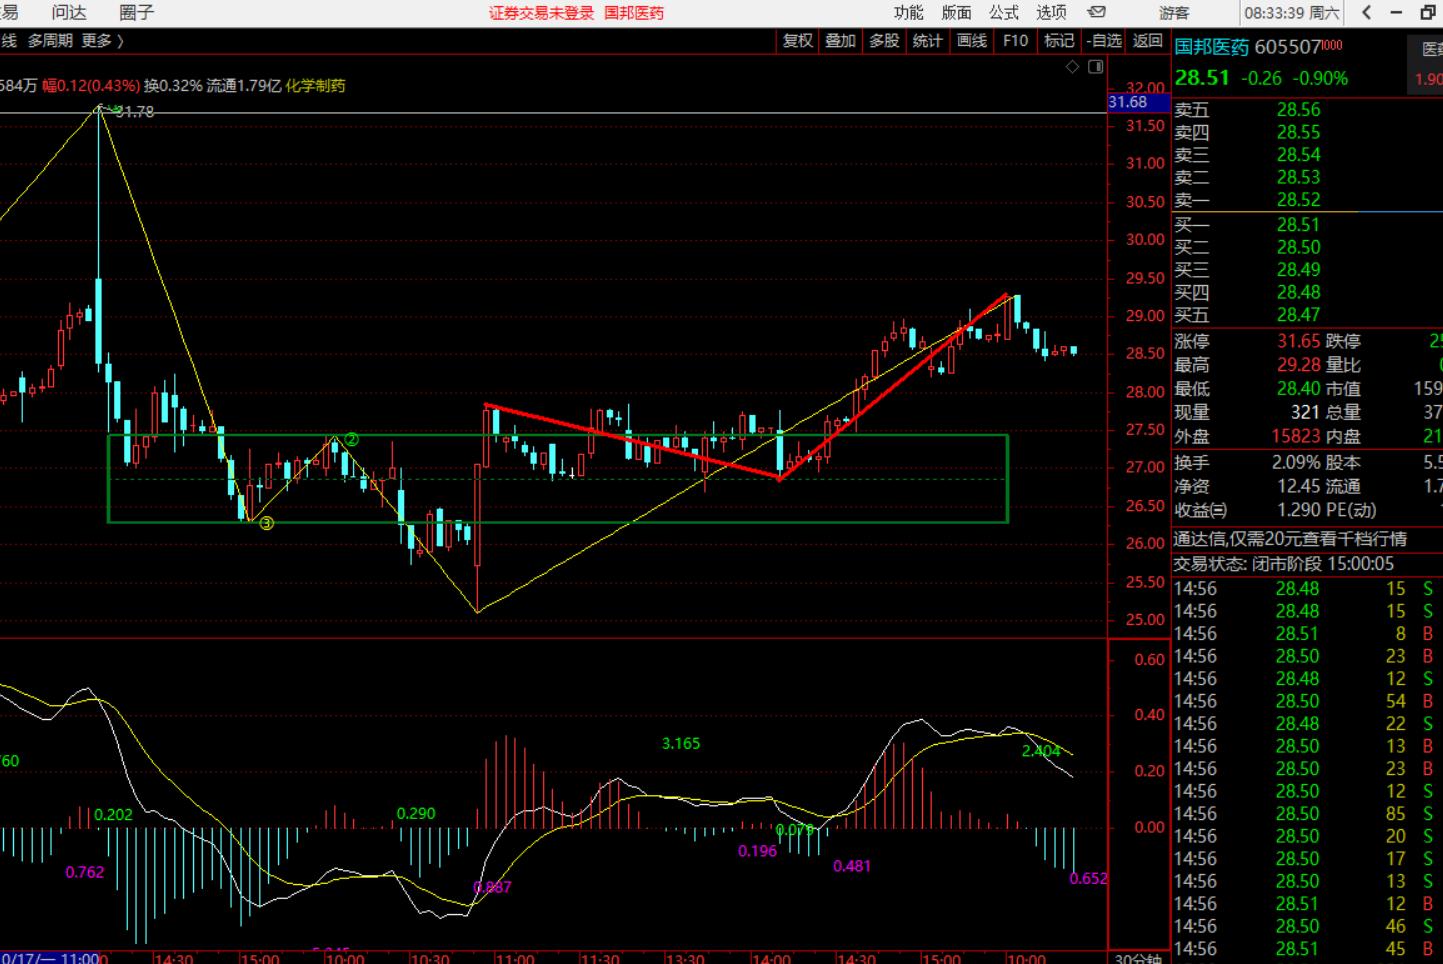
Task: Click the 多周期 tab
Action: pos(50,41)
